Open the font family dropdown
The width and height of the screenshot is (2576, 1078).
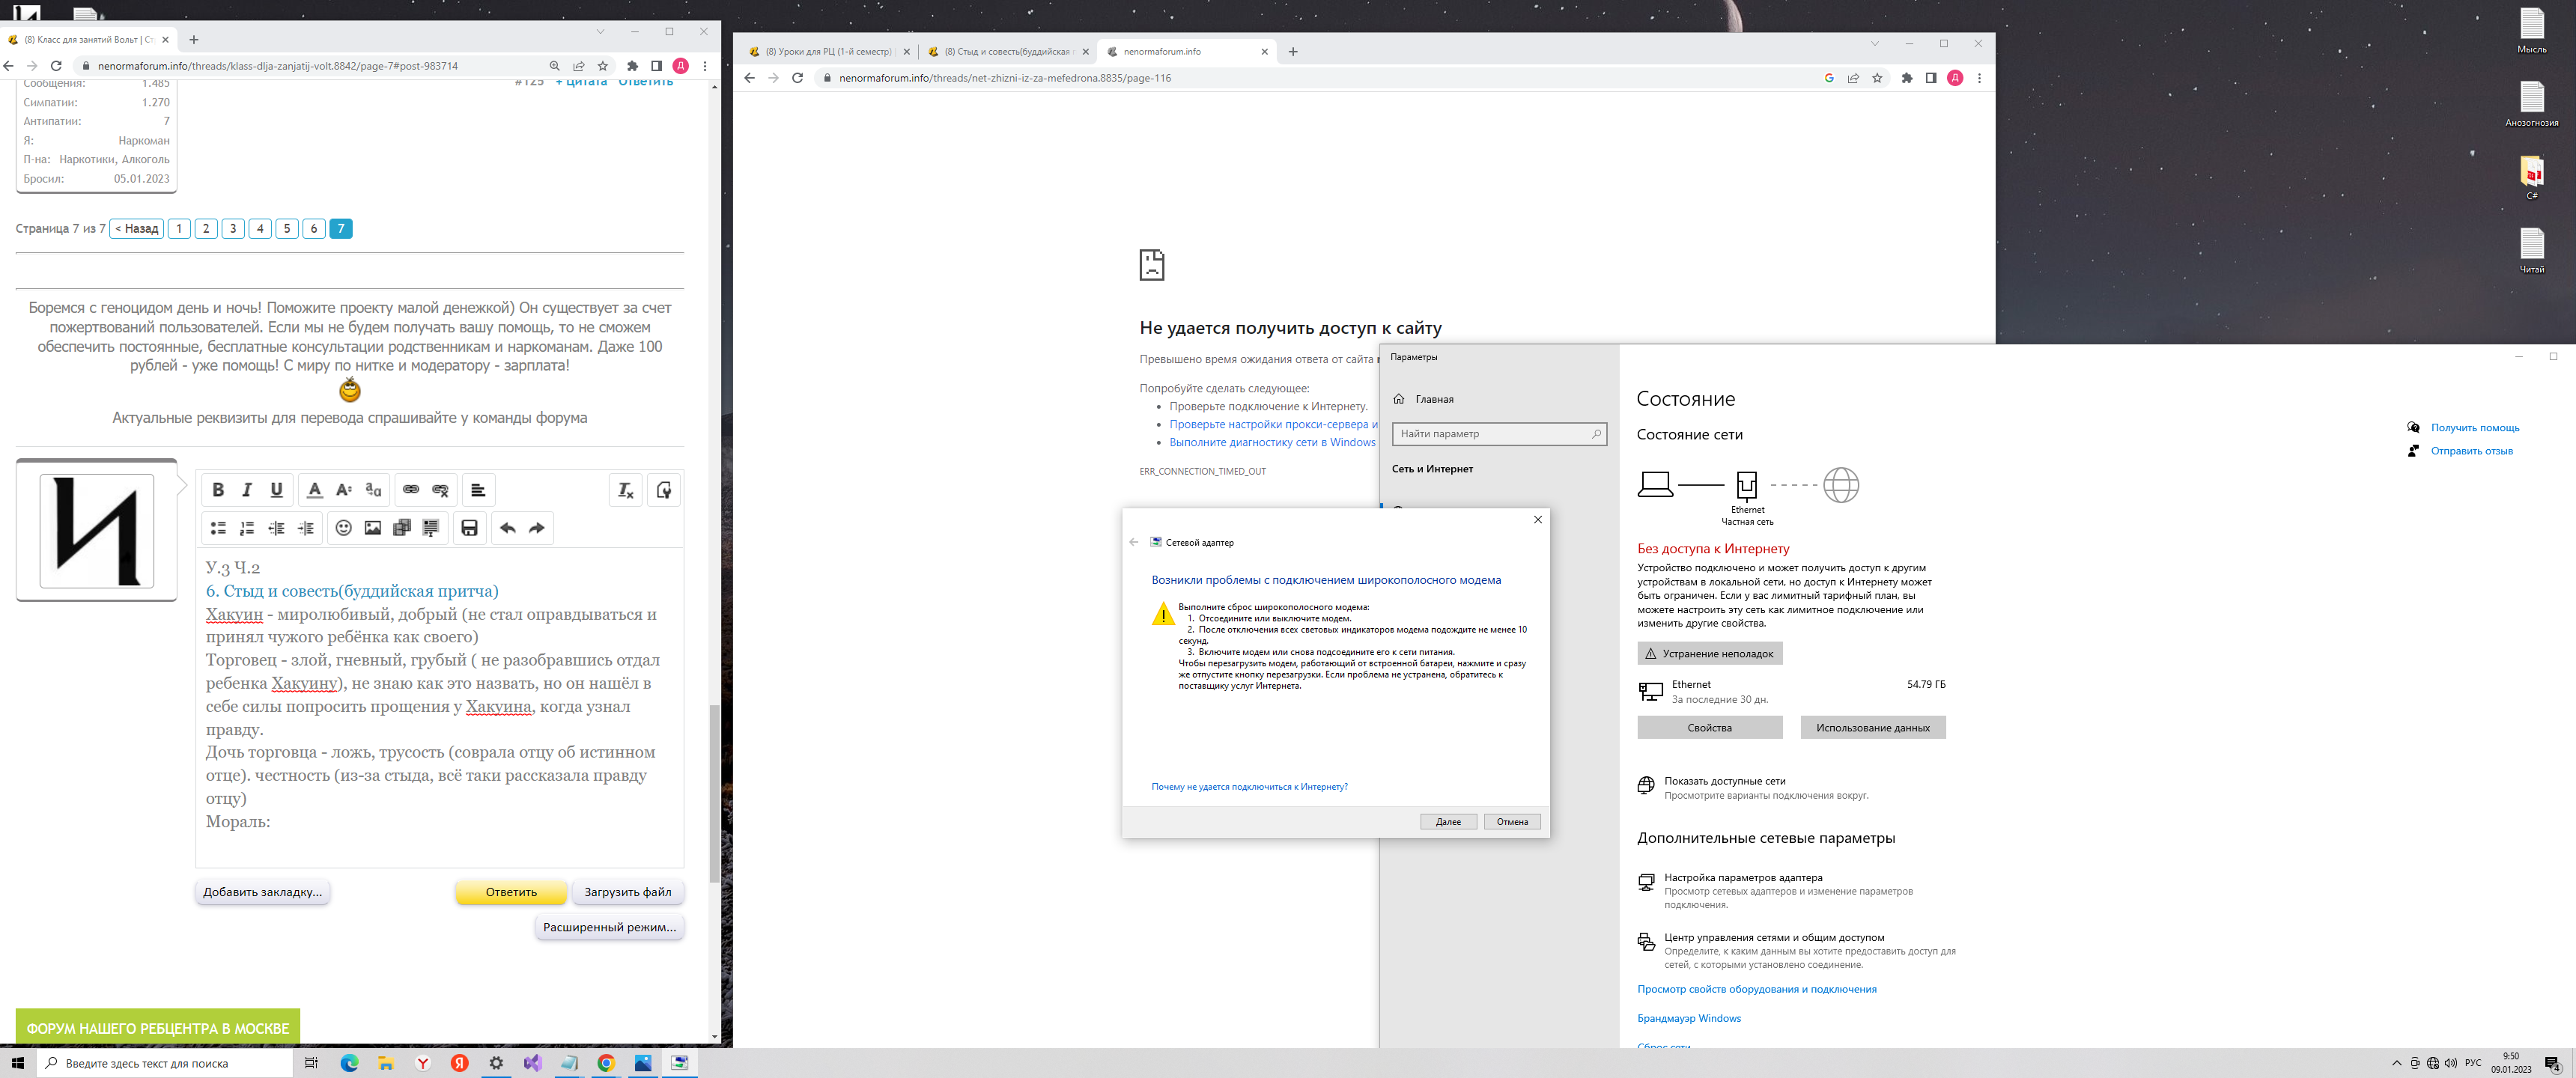pyautogui.click(x=373, y=490)
